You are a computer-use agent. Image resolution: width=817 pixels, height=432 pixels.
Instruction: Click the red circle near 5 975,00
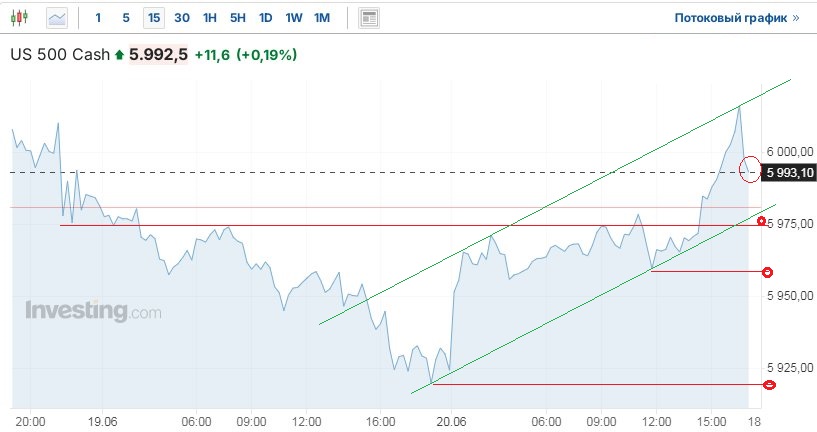click(762, 221)
